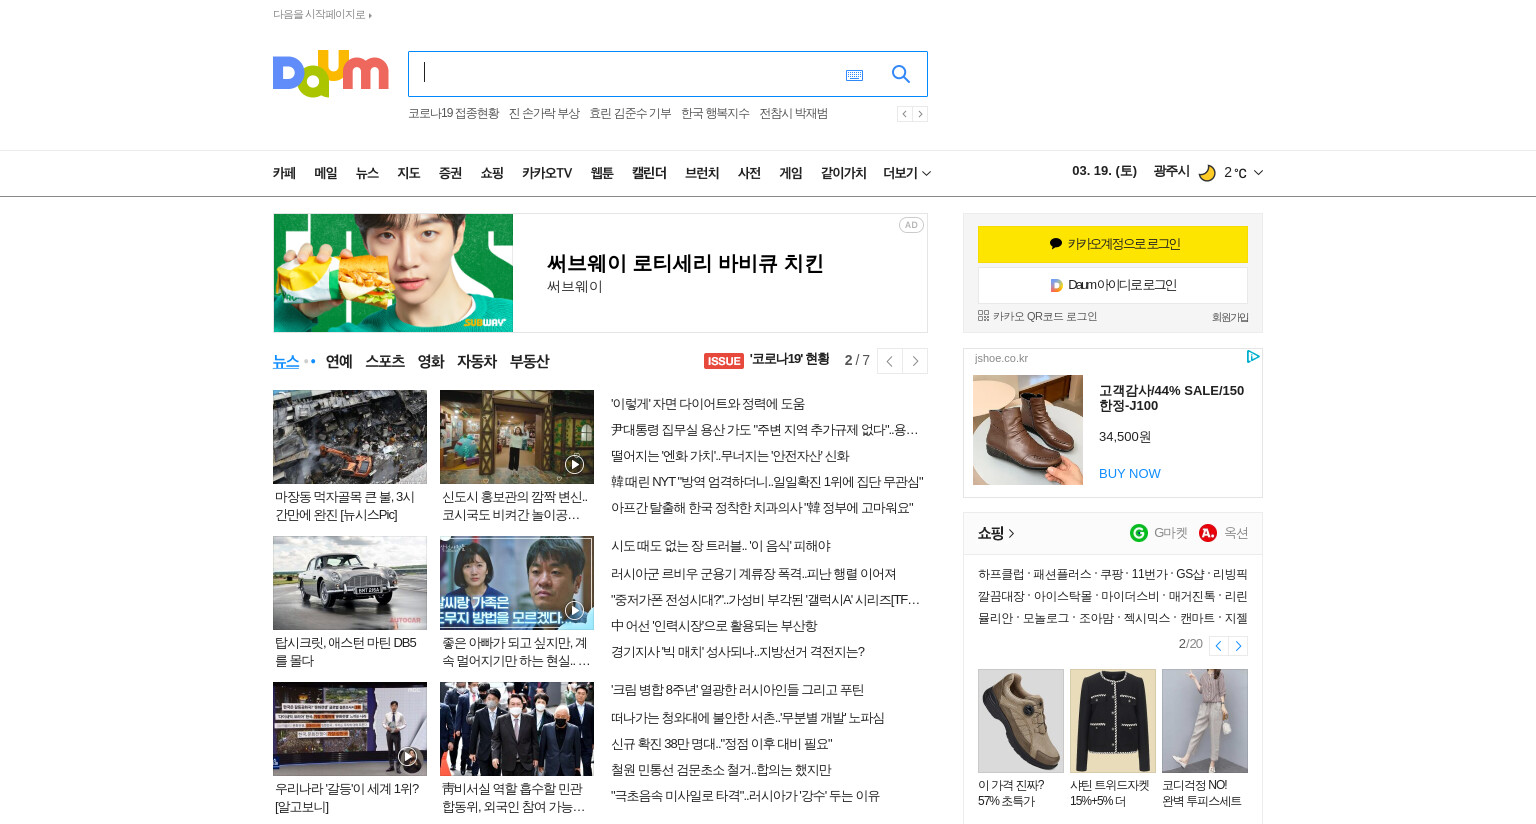Click the '코로나19' 현황 issue link
Image resolution: width=1536 pixels, height=824 pixels.
click(790, 359)
